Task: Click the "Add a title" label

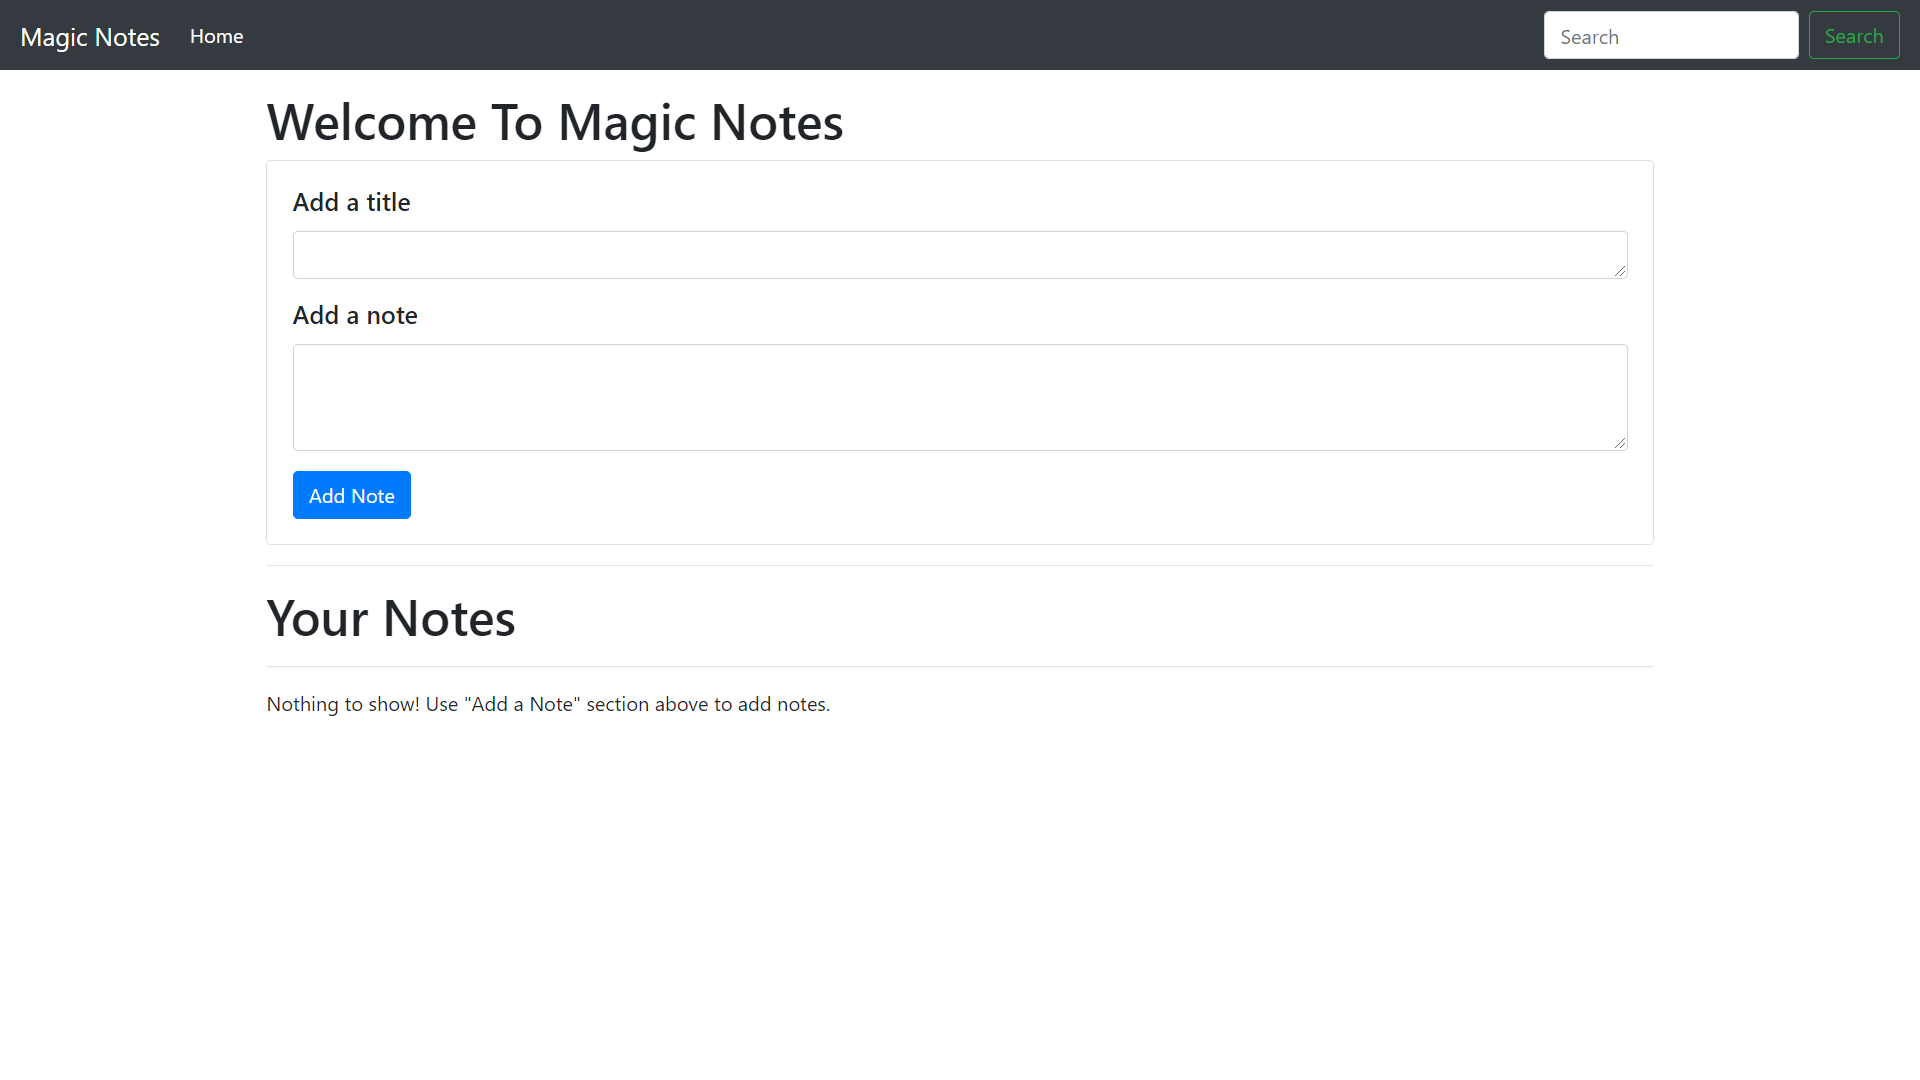Action: 351,202
